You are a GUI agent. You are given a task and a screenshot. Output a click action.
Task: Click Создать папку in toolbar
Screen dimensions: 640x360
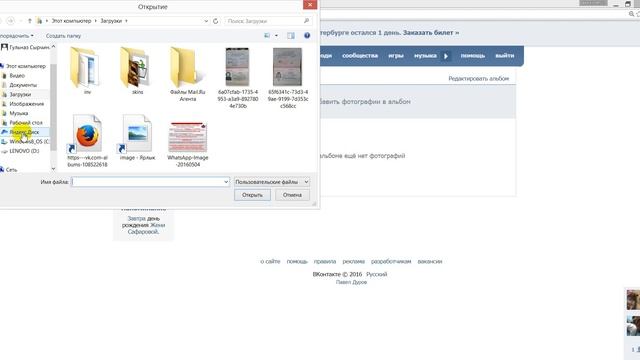63,36
